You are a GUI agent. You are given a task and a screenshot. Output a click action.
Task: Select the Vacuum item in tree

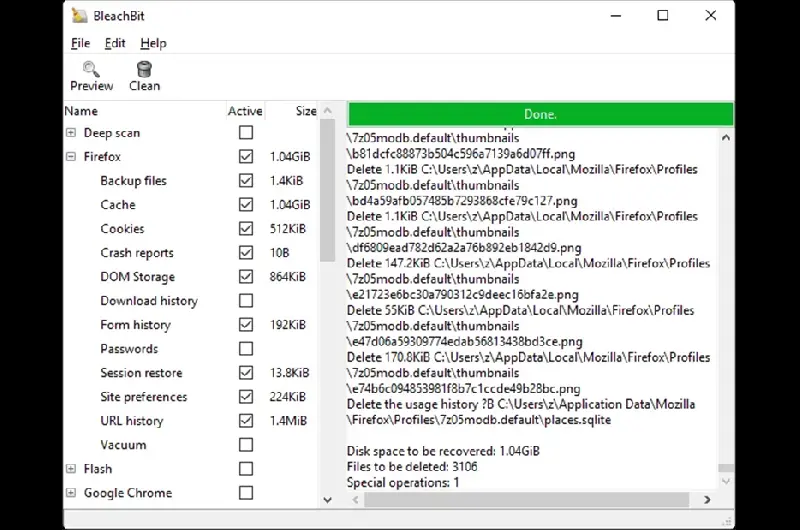pos(123,445)
